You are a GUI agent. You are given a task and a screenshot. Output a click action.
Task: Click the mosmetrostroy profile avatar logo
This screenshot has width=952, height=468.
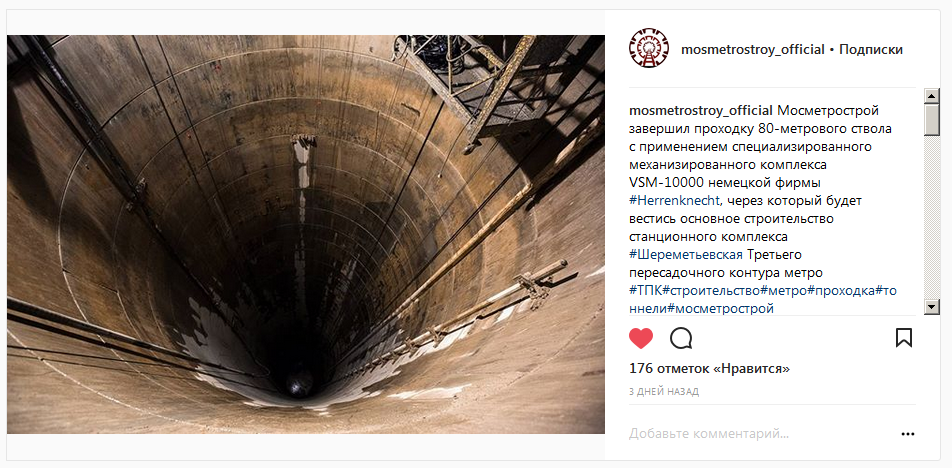[648, 49]
